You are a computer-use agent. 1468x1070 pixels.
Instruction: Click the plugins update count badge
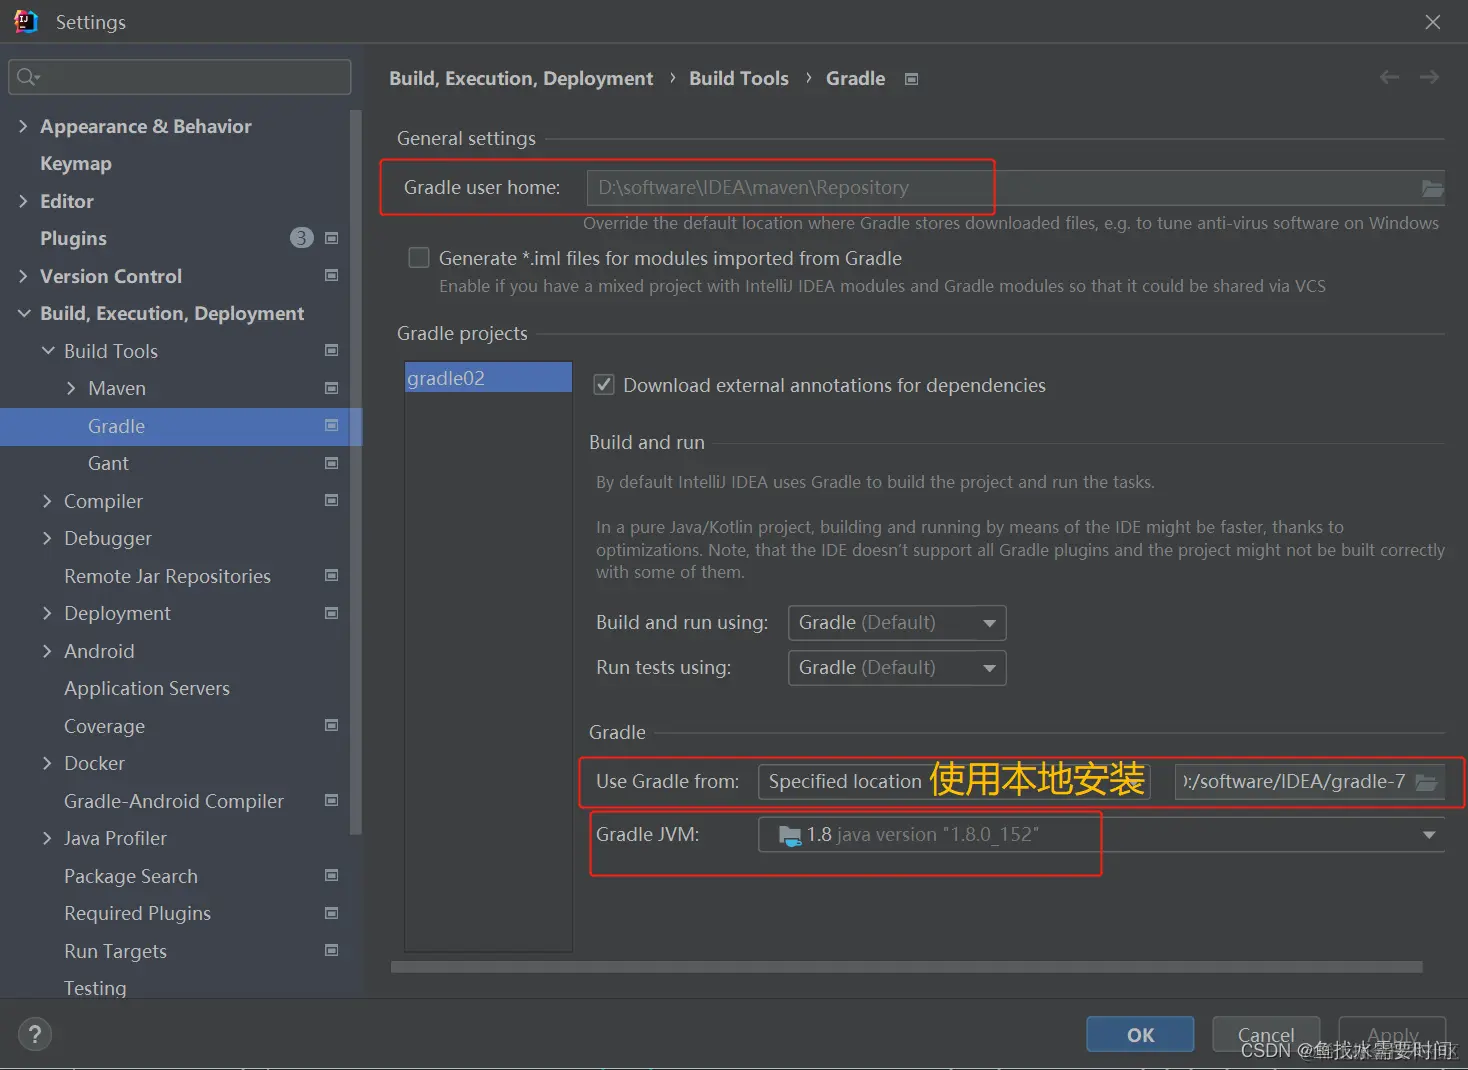tap(301, 238)
